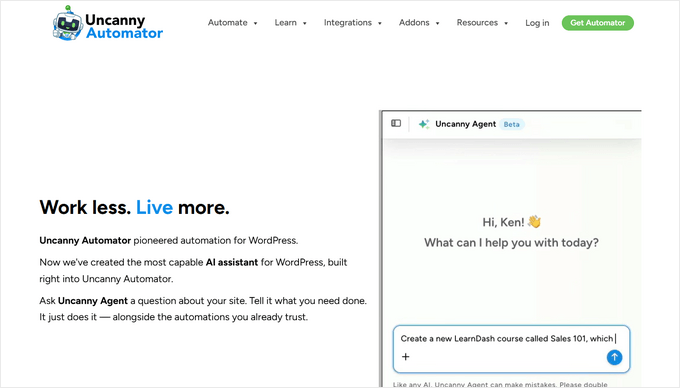The width and height of the screenshot is (680, 388).
Task: Expand the Integrations dropdown arrow
Action: click(380, 23)
